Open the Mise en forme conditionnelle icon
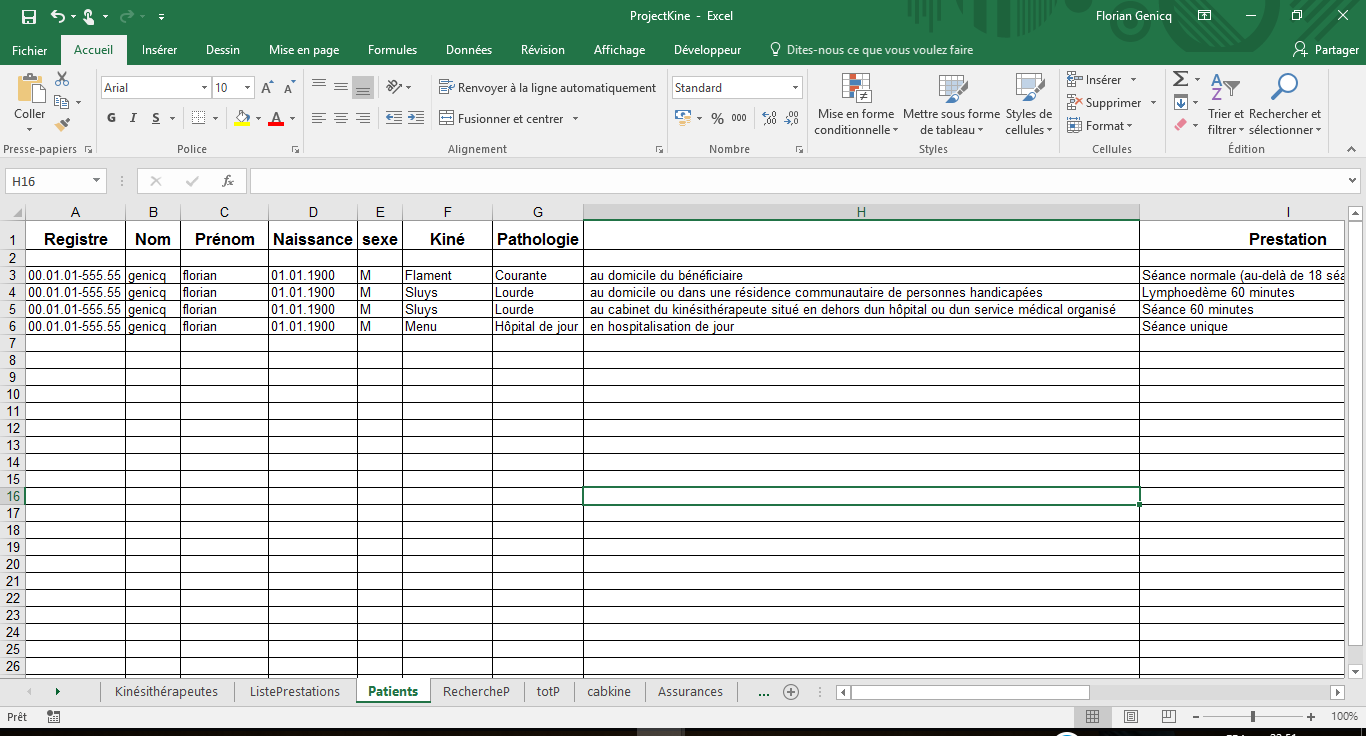The height and width of the screenshot is (736, 1366). [x=855, y=88]
